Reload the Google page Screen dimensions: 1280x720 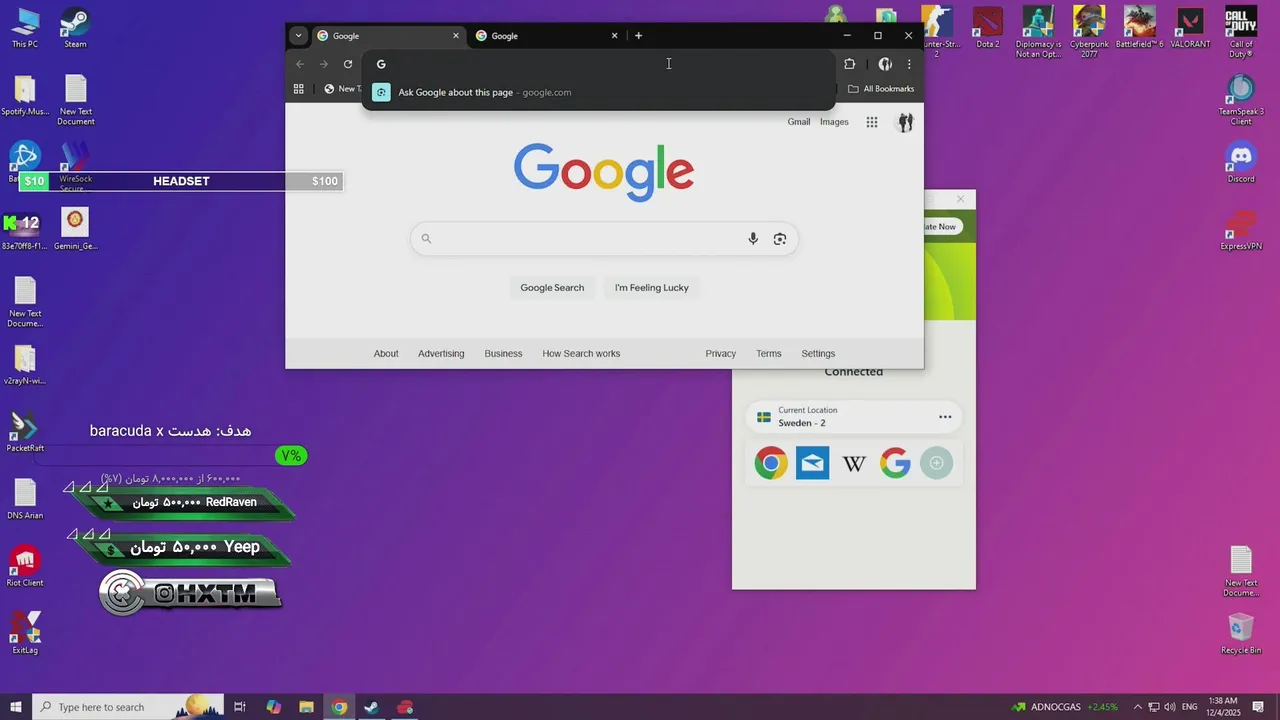click(348, 64)
